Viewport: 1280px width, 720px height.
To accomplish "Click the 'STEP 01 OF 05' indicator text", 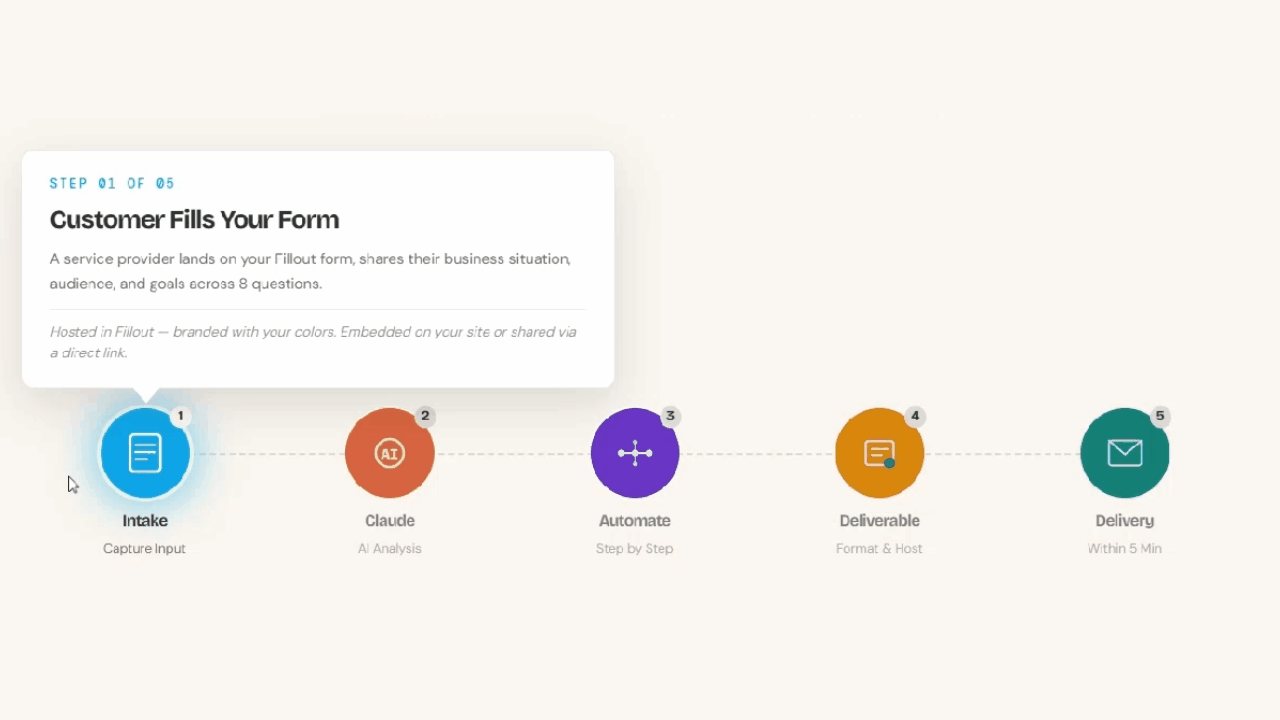I will pyautogui.click(x=112, y=184).
